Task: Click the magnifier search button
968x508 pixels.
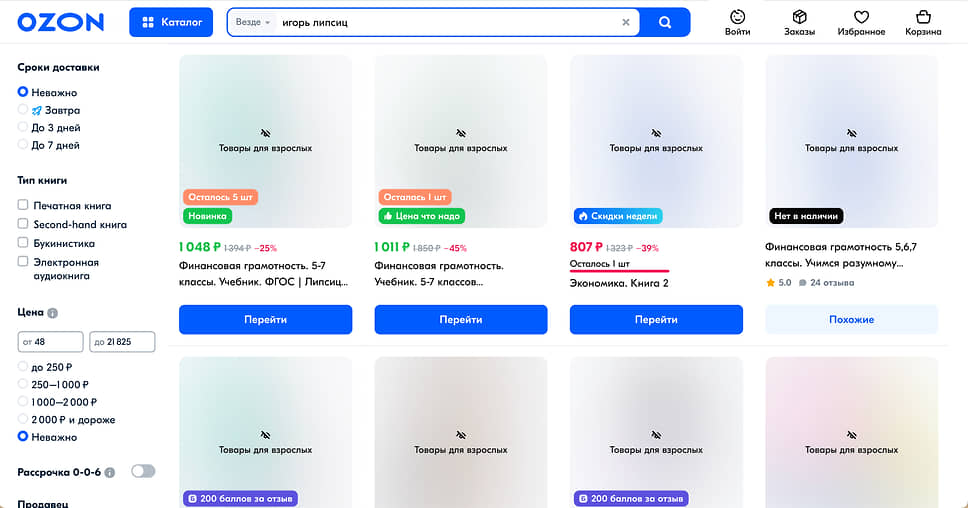Action: (665, 22)
